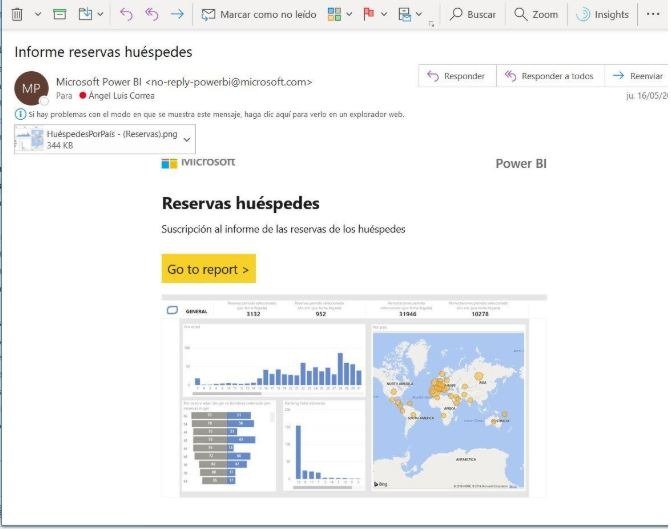This screenshot has width=671, height=529.
Task: Click the Reservas huéspedes heading
Action: 240,203
